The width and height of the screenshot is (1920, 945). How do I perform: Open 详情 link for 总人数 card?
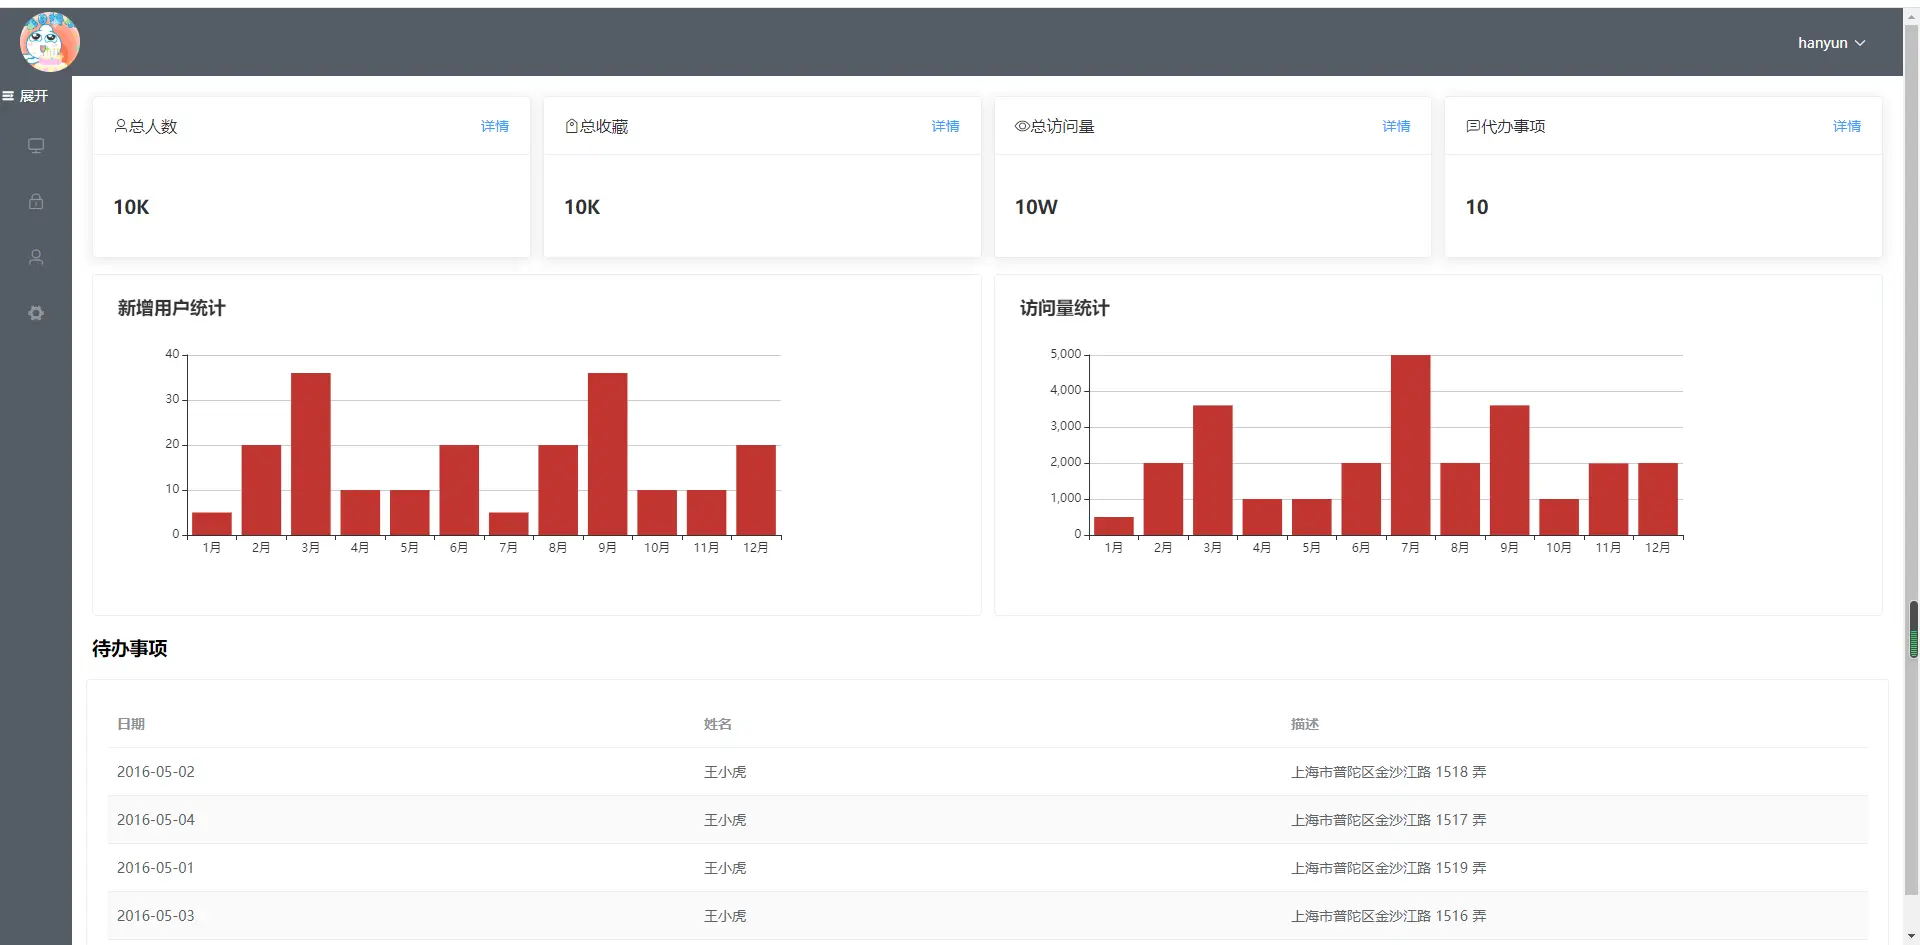click(495, 126)
